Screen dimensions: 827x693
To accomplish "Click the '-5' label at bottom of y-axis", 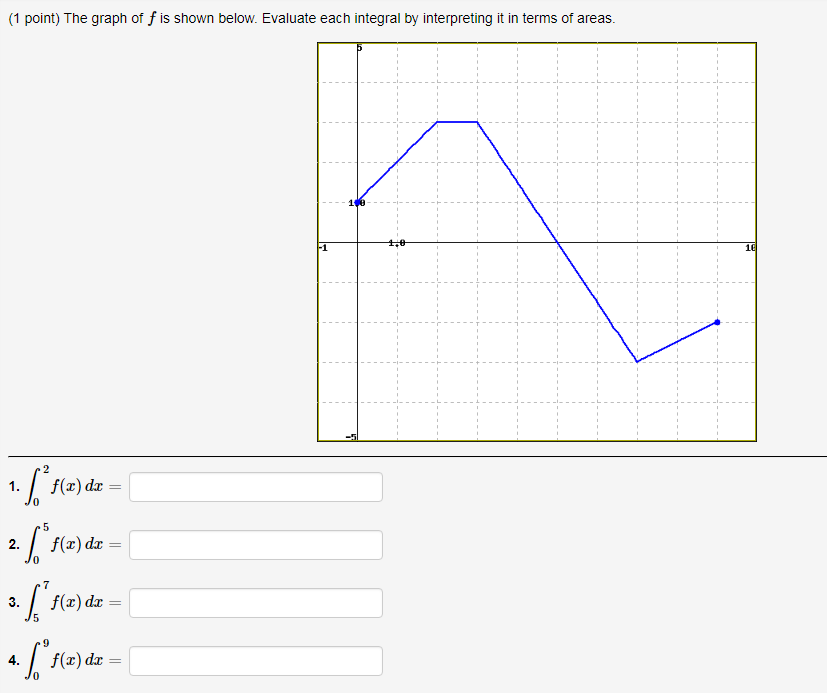I will coord(351,437).
